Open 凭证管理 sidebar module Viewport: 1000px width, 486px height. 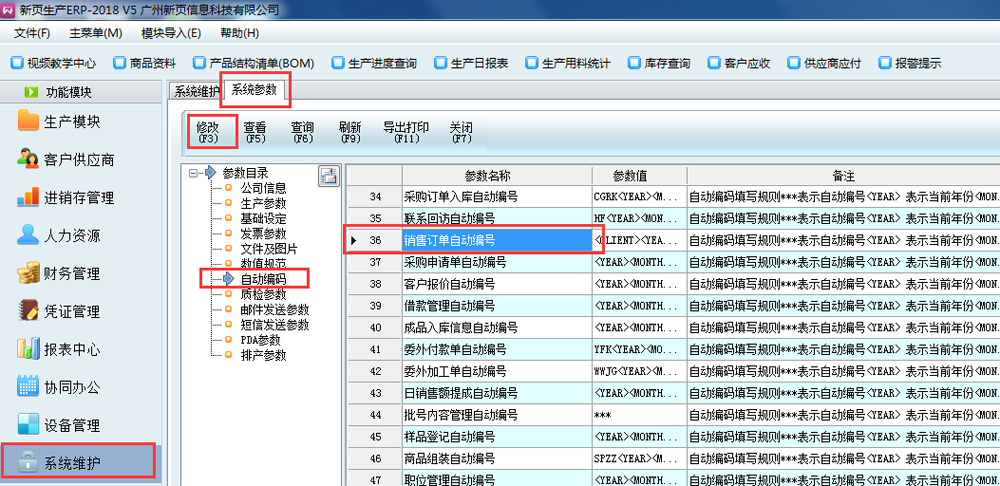point(72,312)
